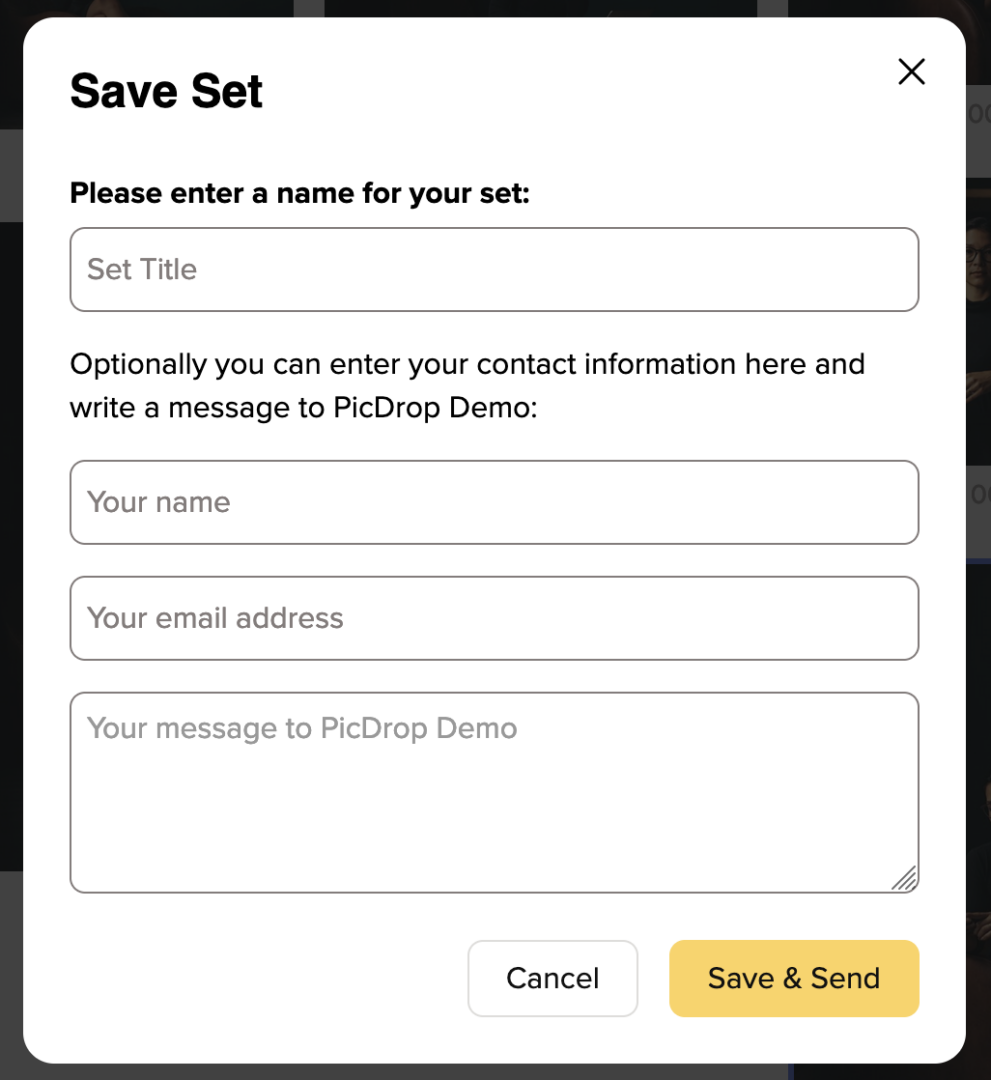Cancel saving the set
991x1080 pixels.
pyautogui.click(x=552, y=978)
